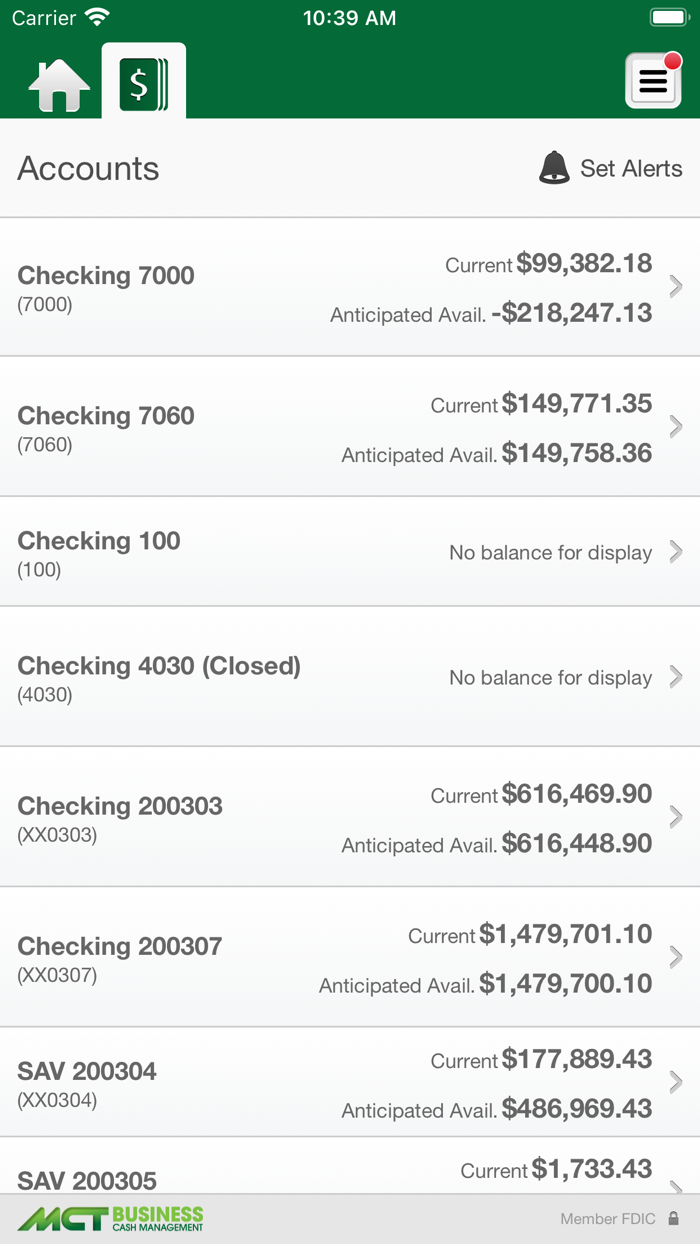Select the dollar bills Accounts icon
Viewport: 700px width, 1244px height.
(x=142, y=81)
